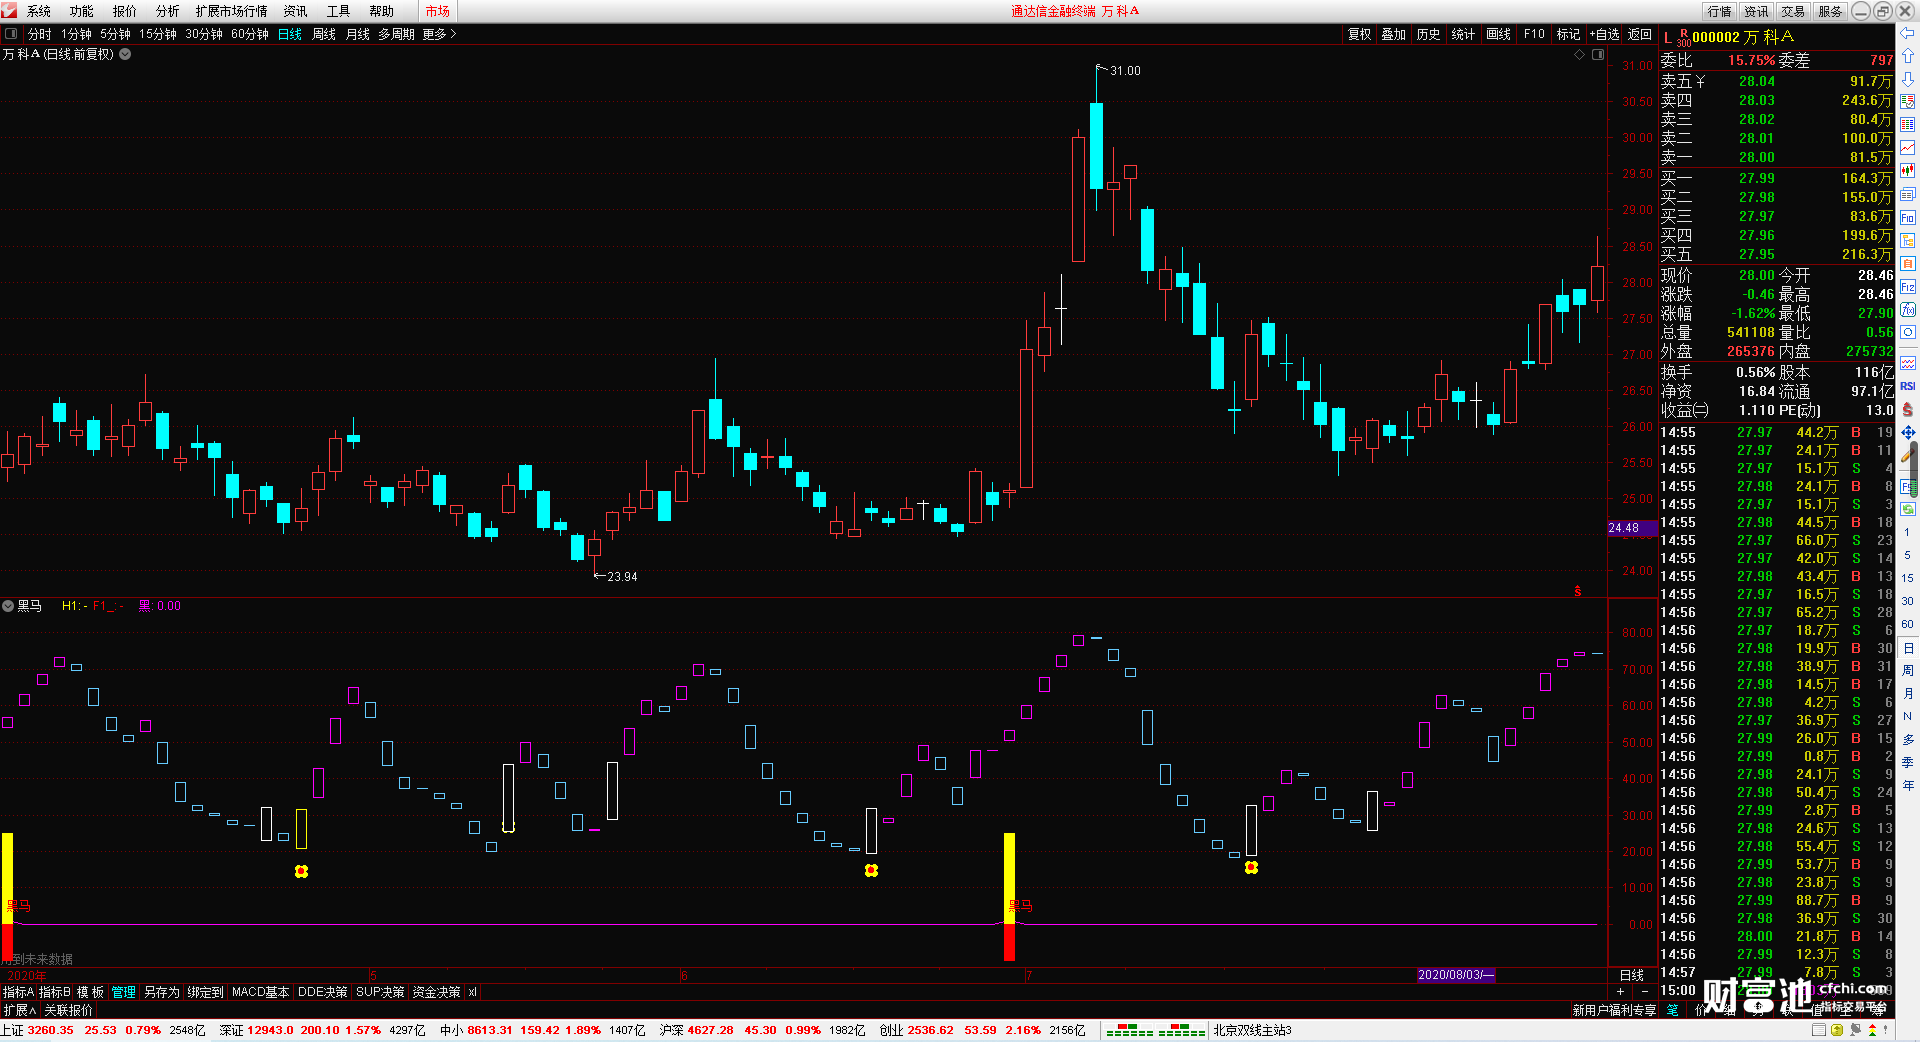Image resolution: width=1920 pixels, height=1042 pixels.
Task: Switch chart to 60 minute via sidebar '60'
Action: point(1908,624)
